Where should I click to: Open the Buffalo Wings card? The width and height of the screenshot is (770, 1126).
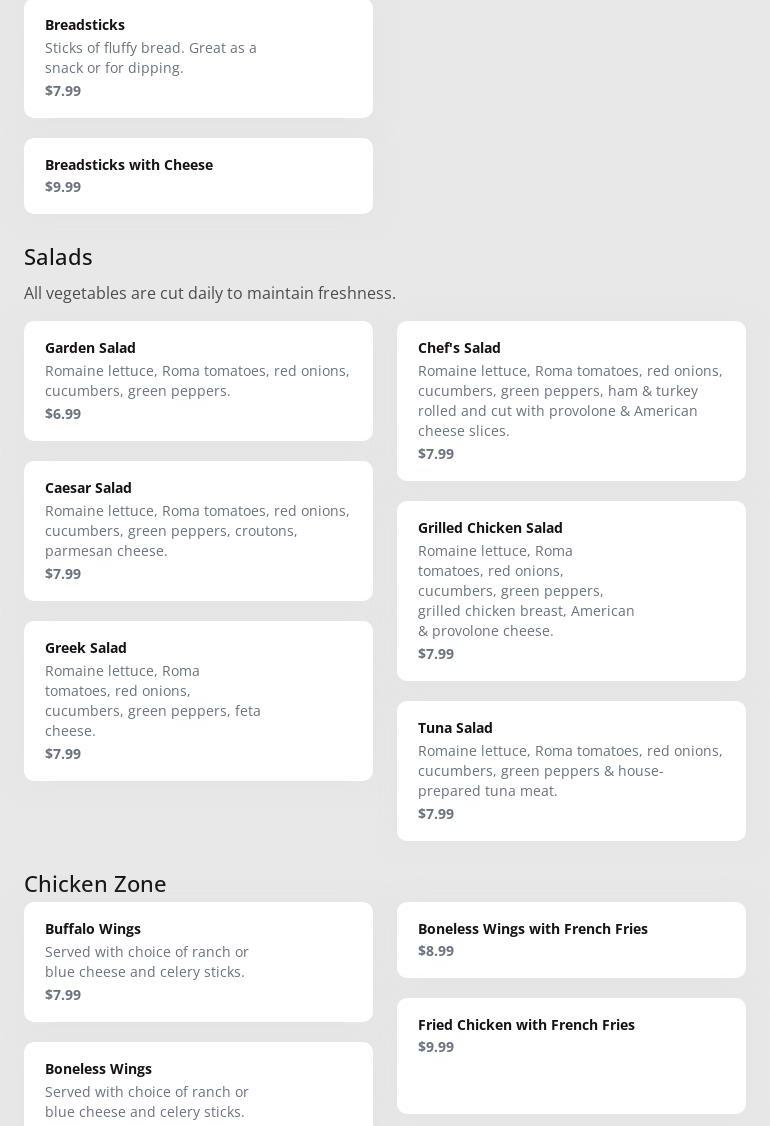(198, 961)
